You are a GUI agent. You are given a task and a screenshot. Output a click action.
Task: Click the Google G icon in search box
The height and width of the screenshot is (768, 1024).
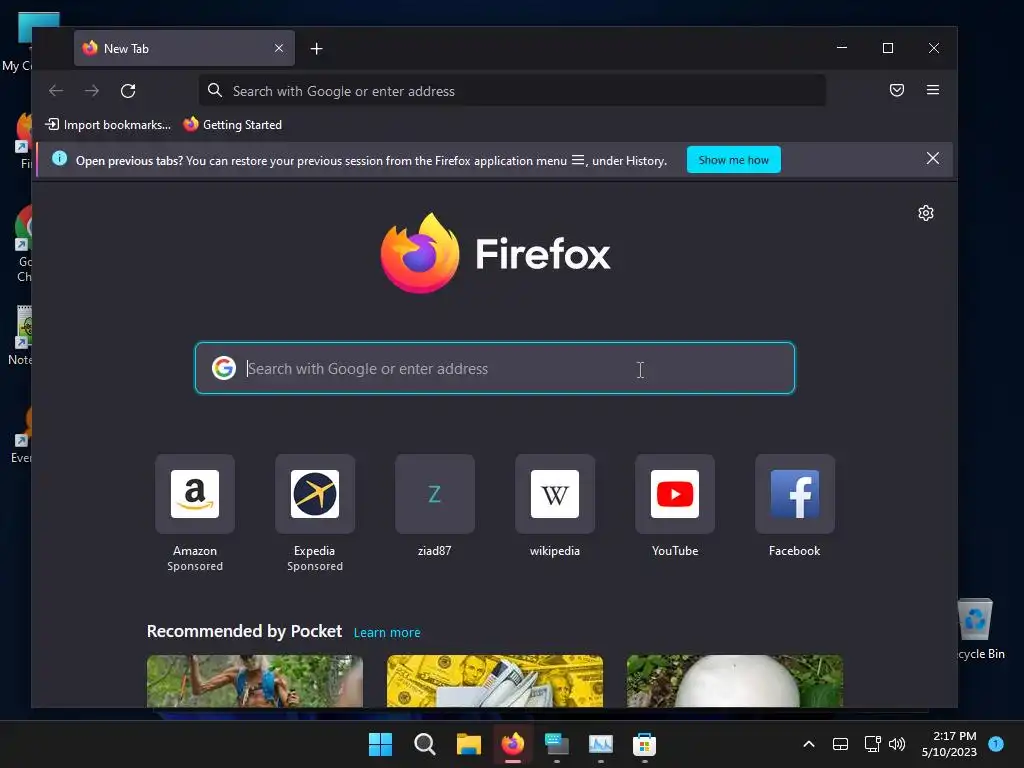tap(223, 368)
